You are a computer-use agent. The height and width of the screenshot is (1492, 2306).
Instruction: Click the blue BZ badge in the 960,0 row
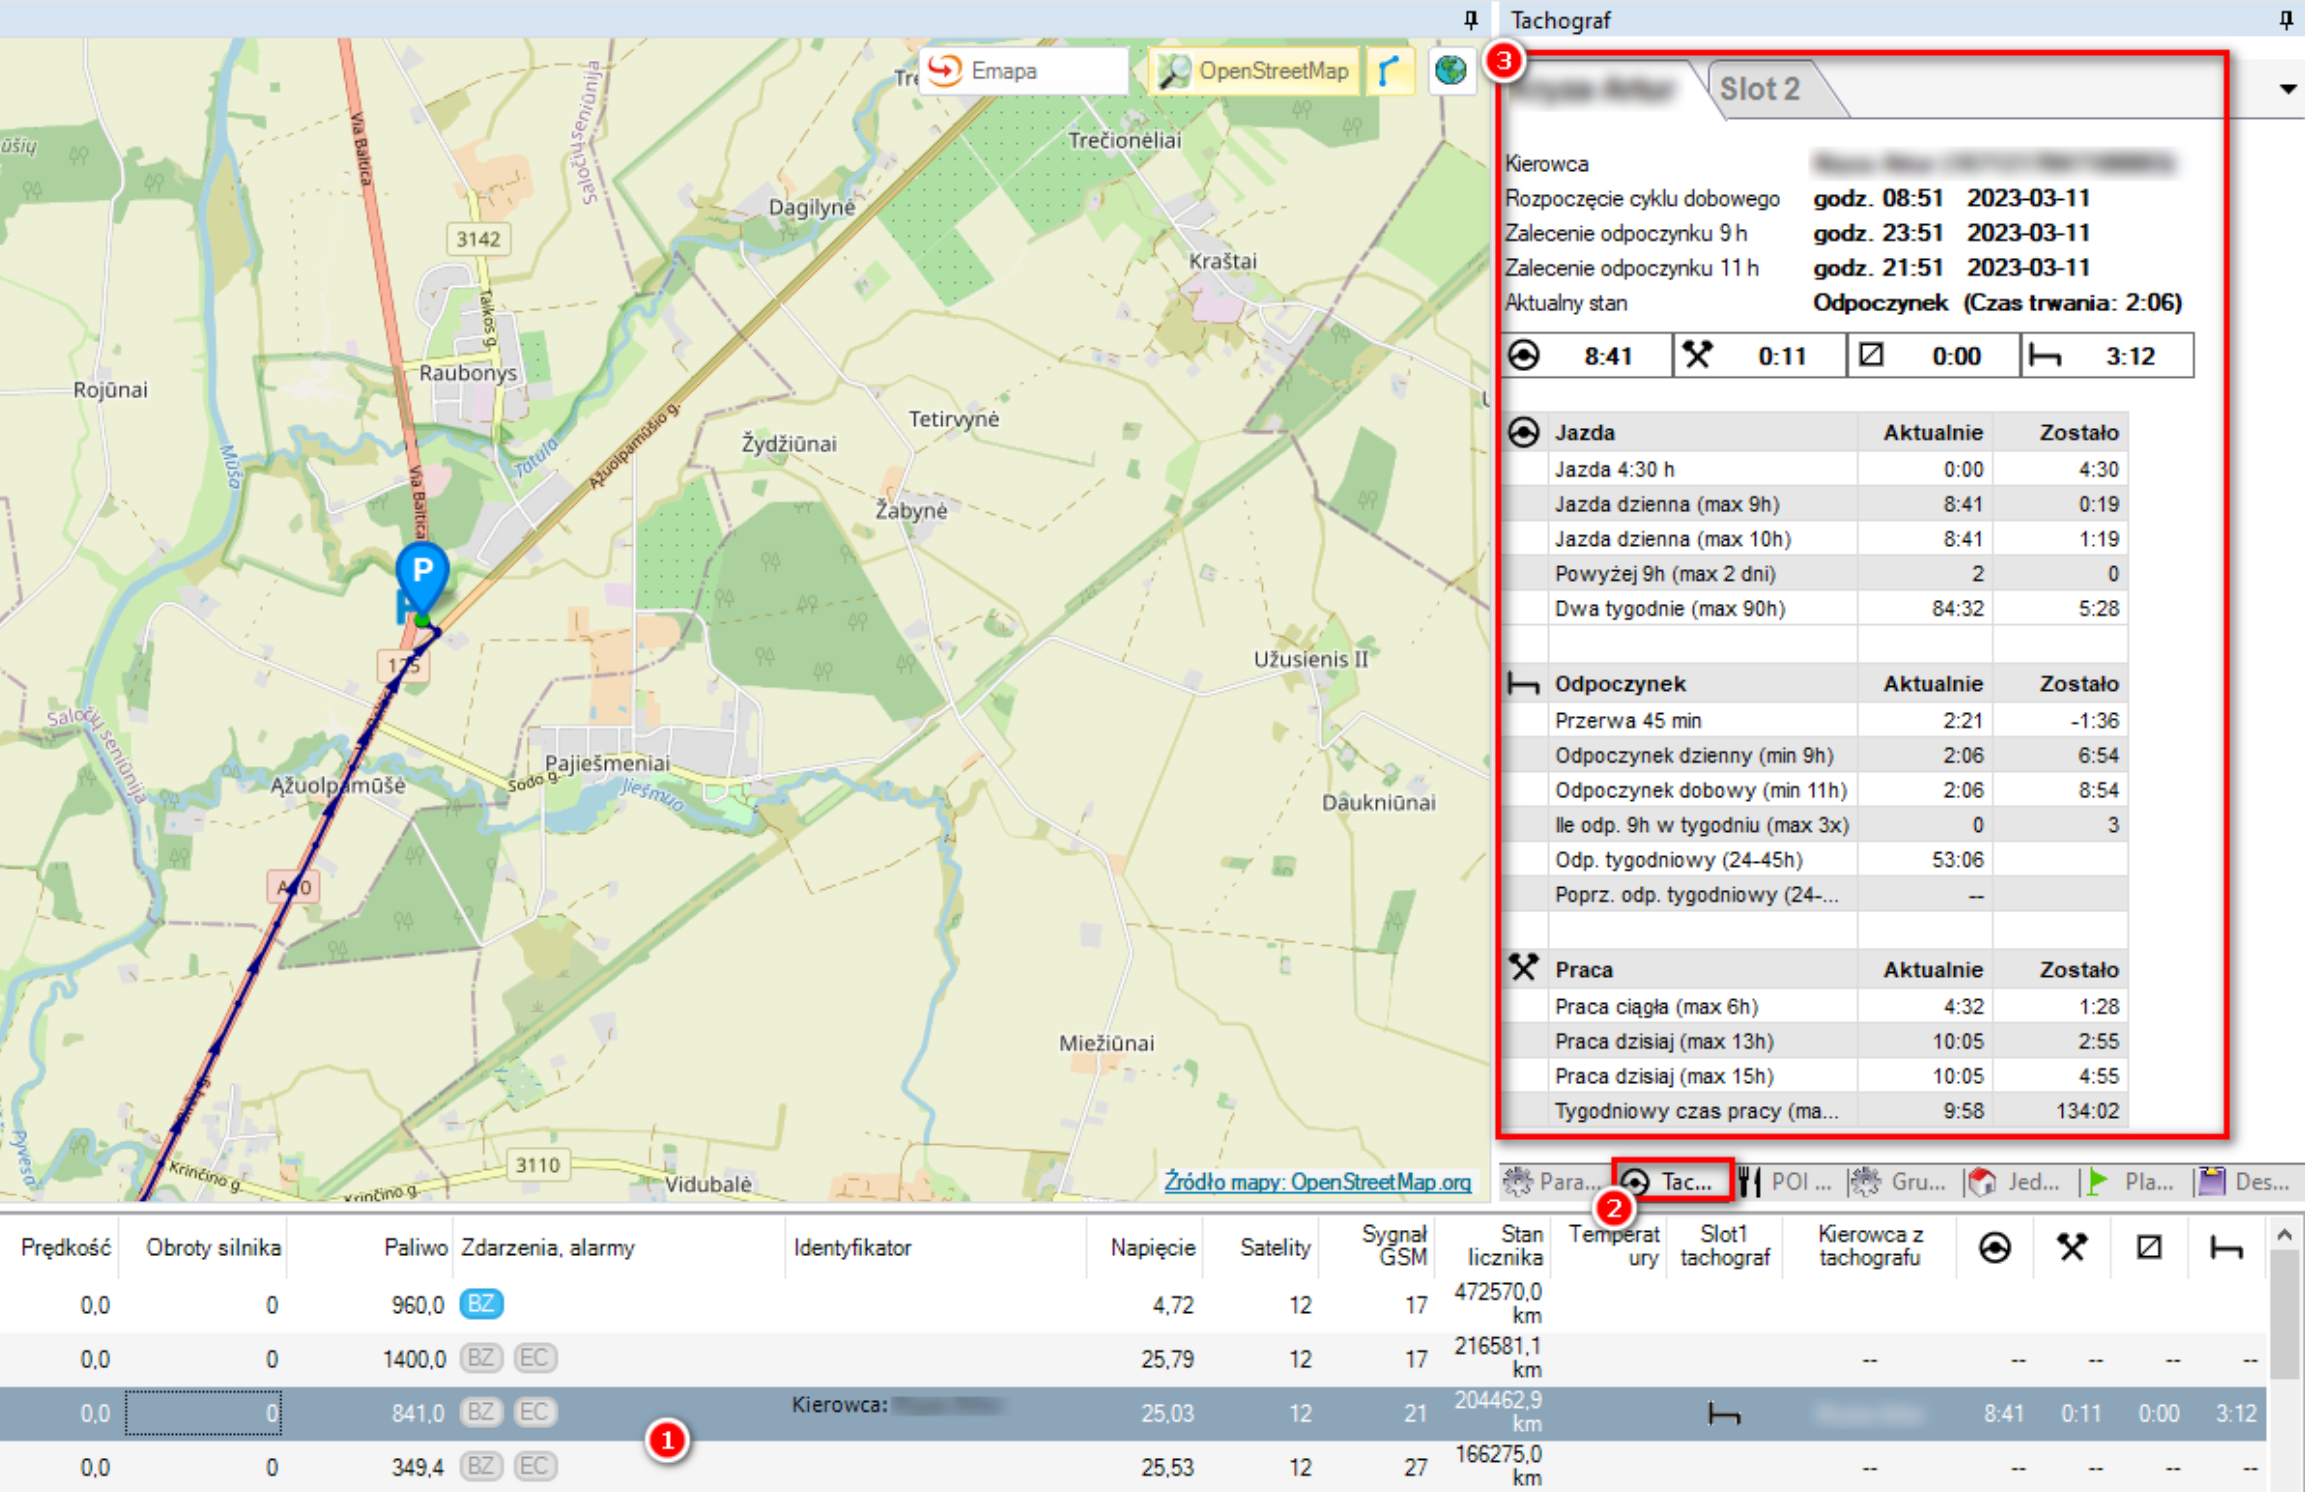481,1304
